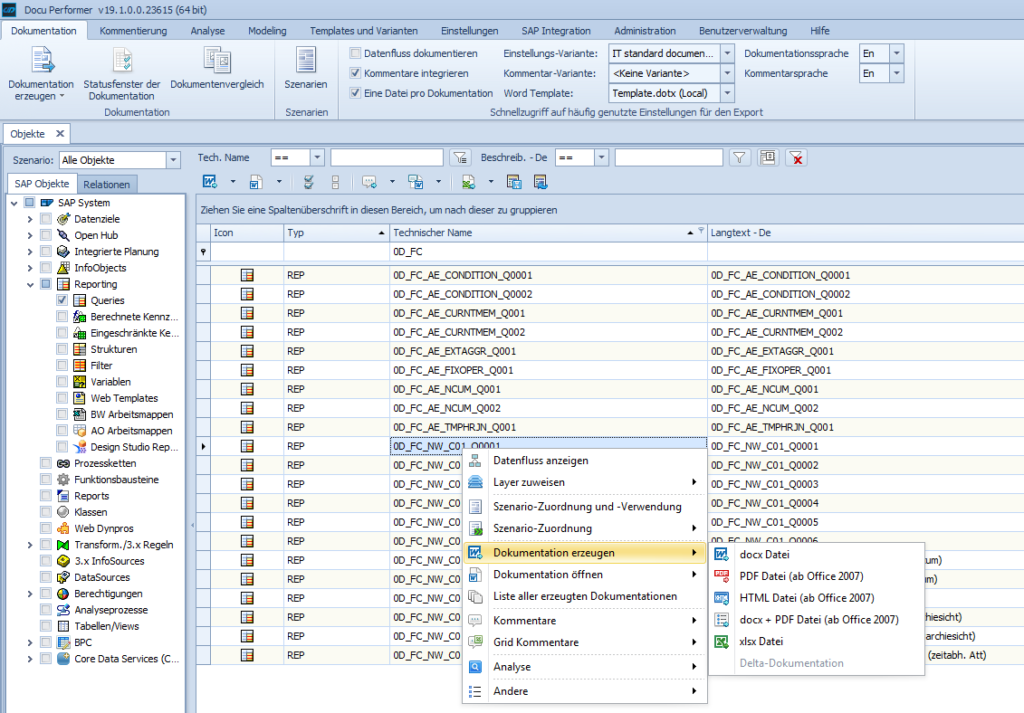
Task: Click the Tech. Name filter input field
Action: coord(386,157)
